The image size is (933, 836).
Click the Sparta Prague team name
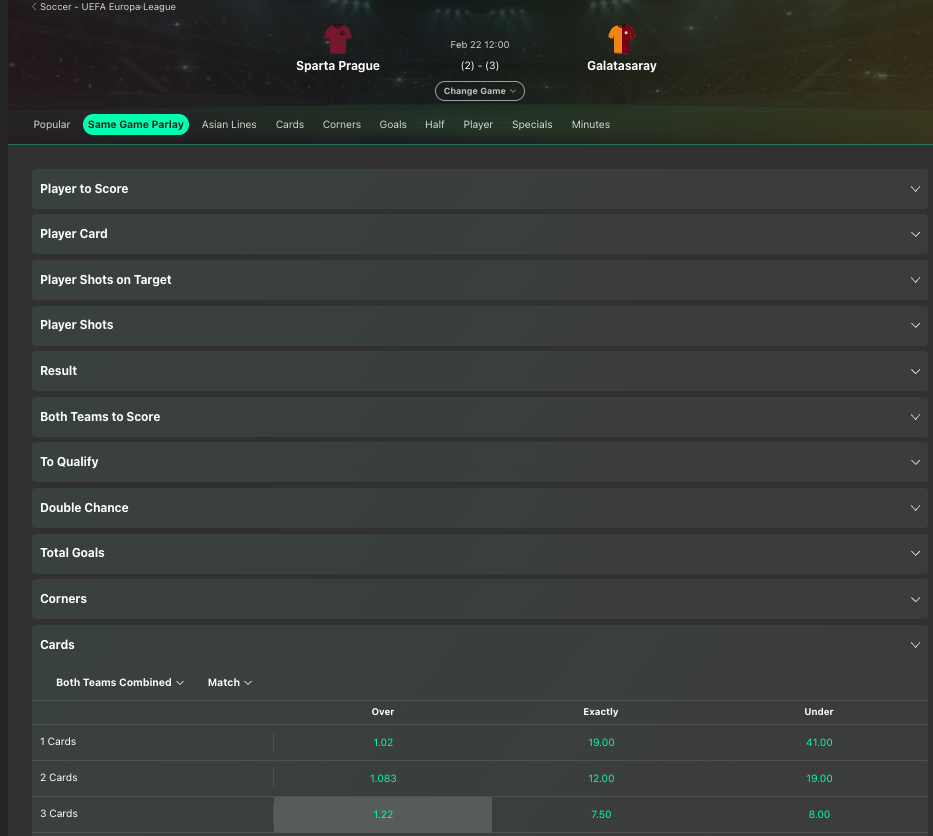(338, 66)
